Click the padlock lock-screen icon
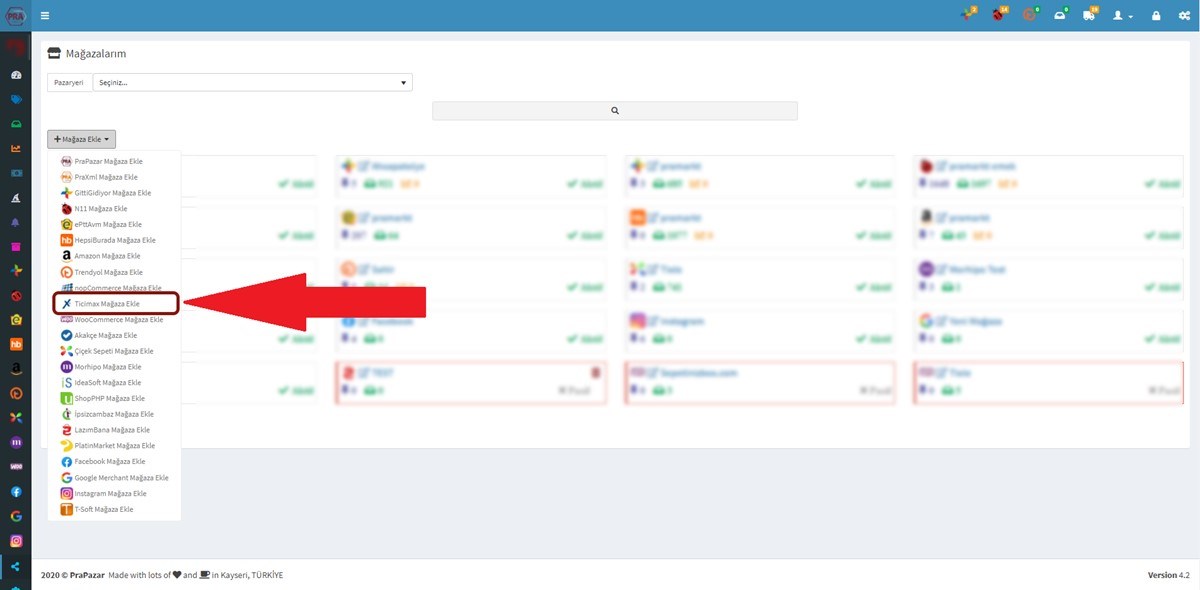Viewport: 1200px width, 590px height. click(x=1156, y=16)
